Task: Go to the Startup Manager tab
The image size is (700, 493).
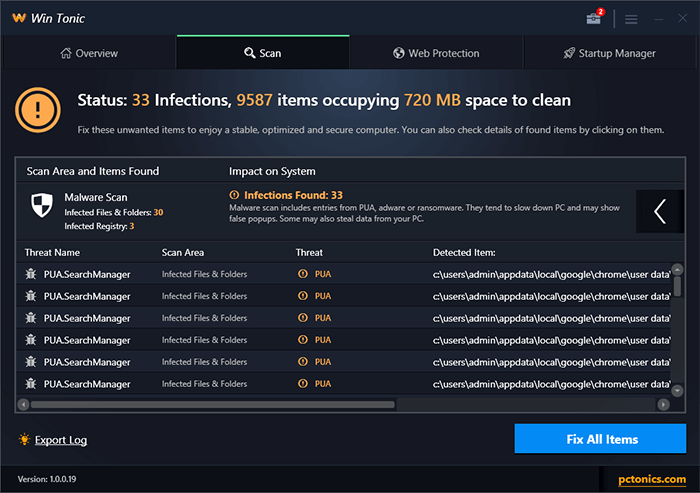Action: 609,53
